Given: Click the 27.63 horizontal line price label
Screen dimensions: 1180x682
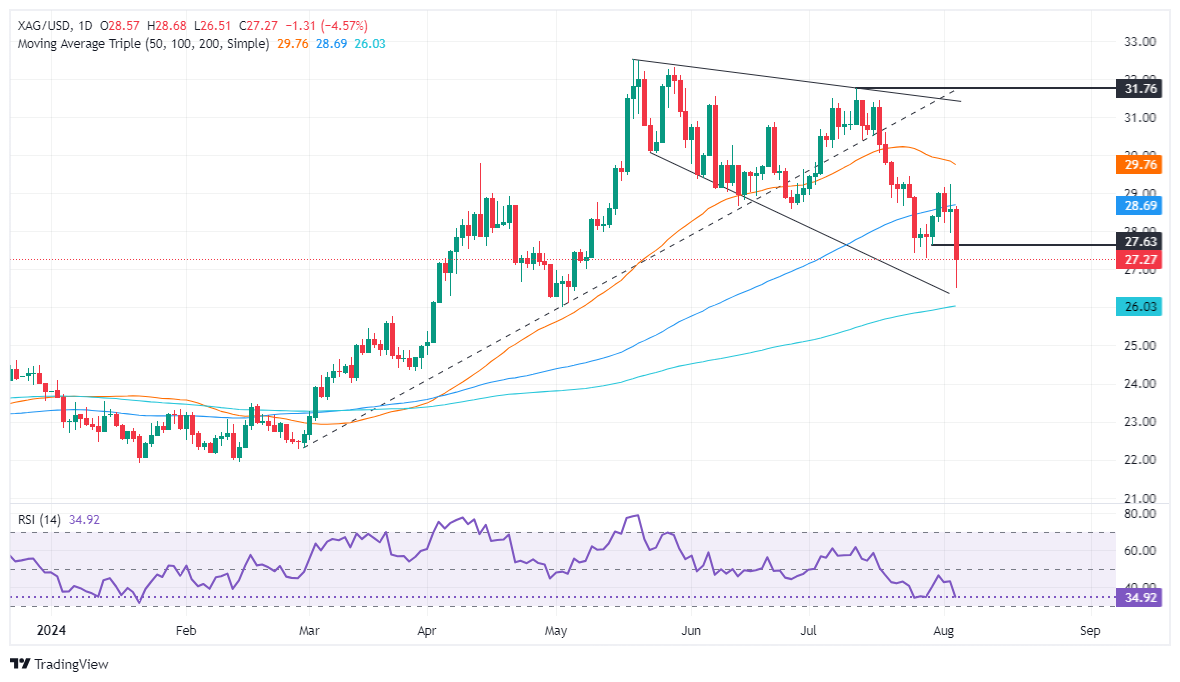Looking at the screenshot, I should click(x=1138, y=242).
